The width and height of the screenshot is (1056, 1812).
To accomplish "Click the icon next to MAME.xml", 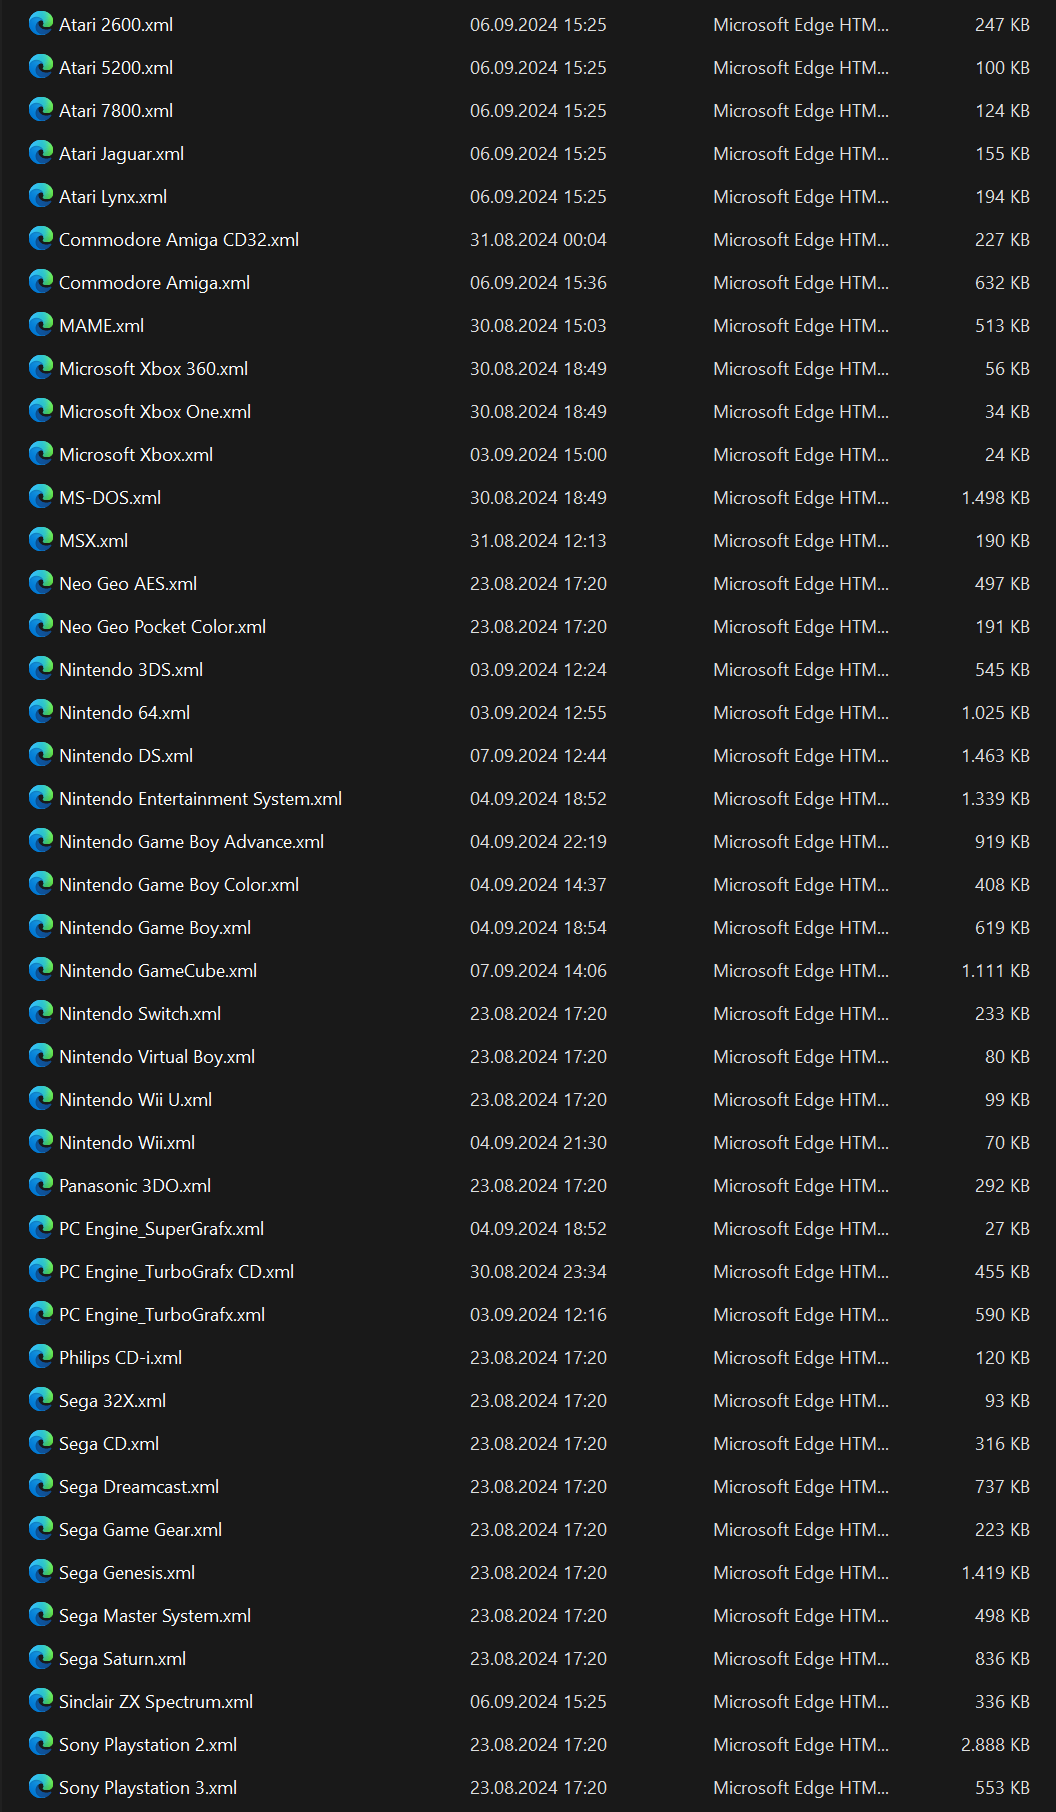I will [x=41, y=325].
